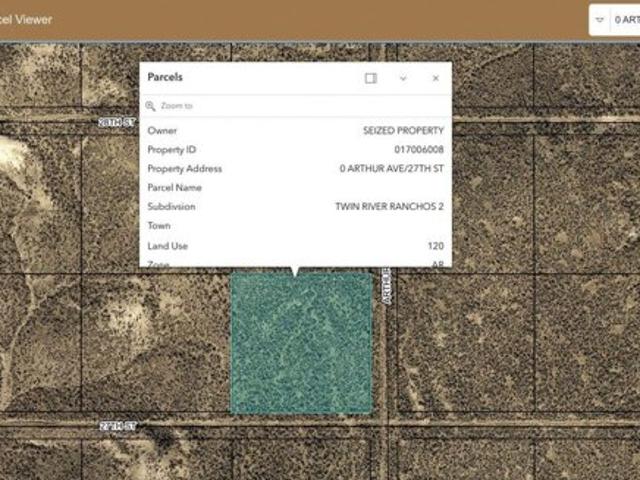Click the parcel south of 27th St
This screenshot has height=480, width=640.
click(x=300, y=458)
